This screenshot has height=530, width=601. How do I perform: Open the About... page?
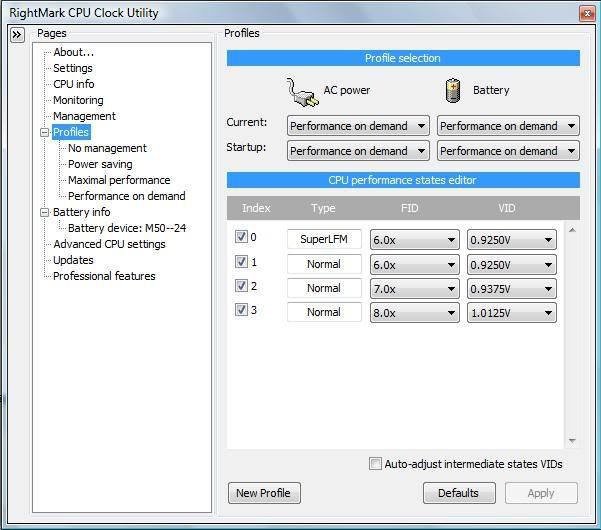pos(74,52)
